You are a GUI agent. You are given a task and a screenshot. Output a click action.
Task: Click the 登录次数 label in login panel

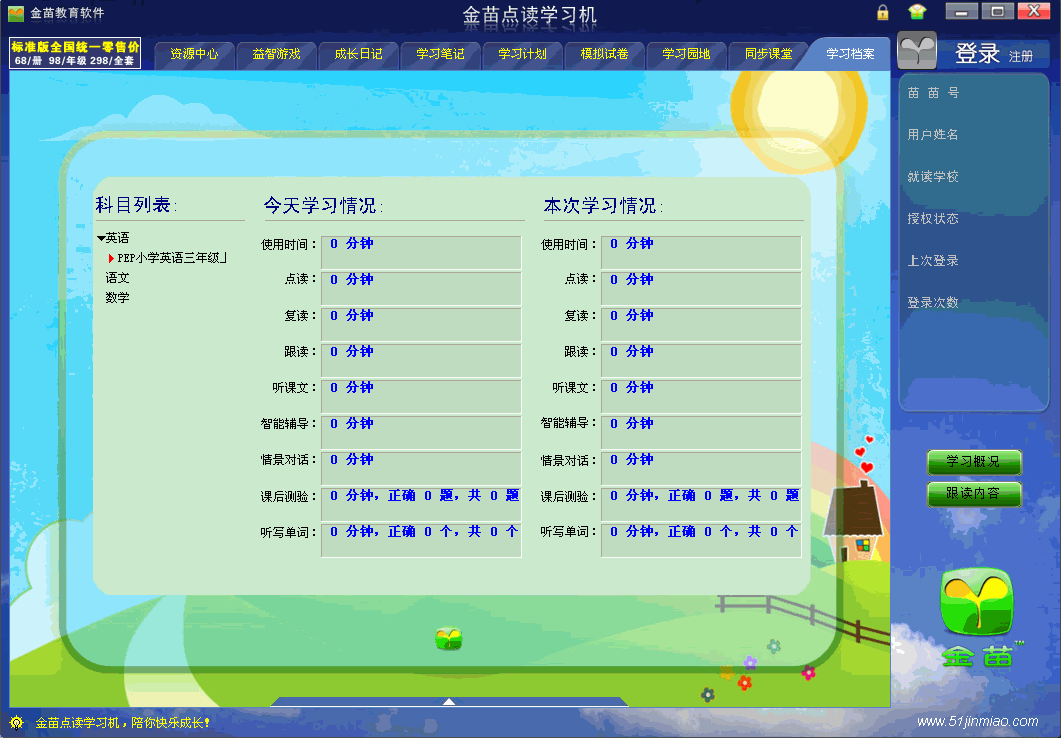[932, 302]
